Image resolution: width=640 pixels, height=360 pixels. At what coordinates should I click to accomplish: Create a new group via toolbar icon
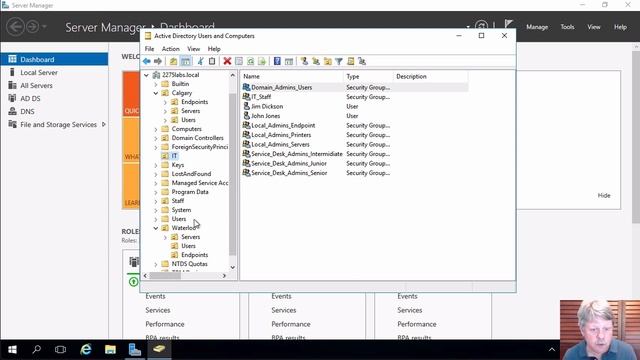[316, 61]
